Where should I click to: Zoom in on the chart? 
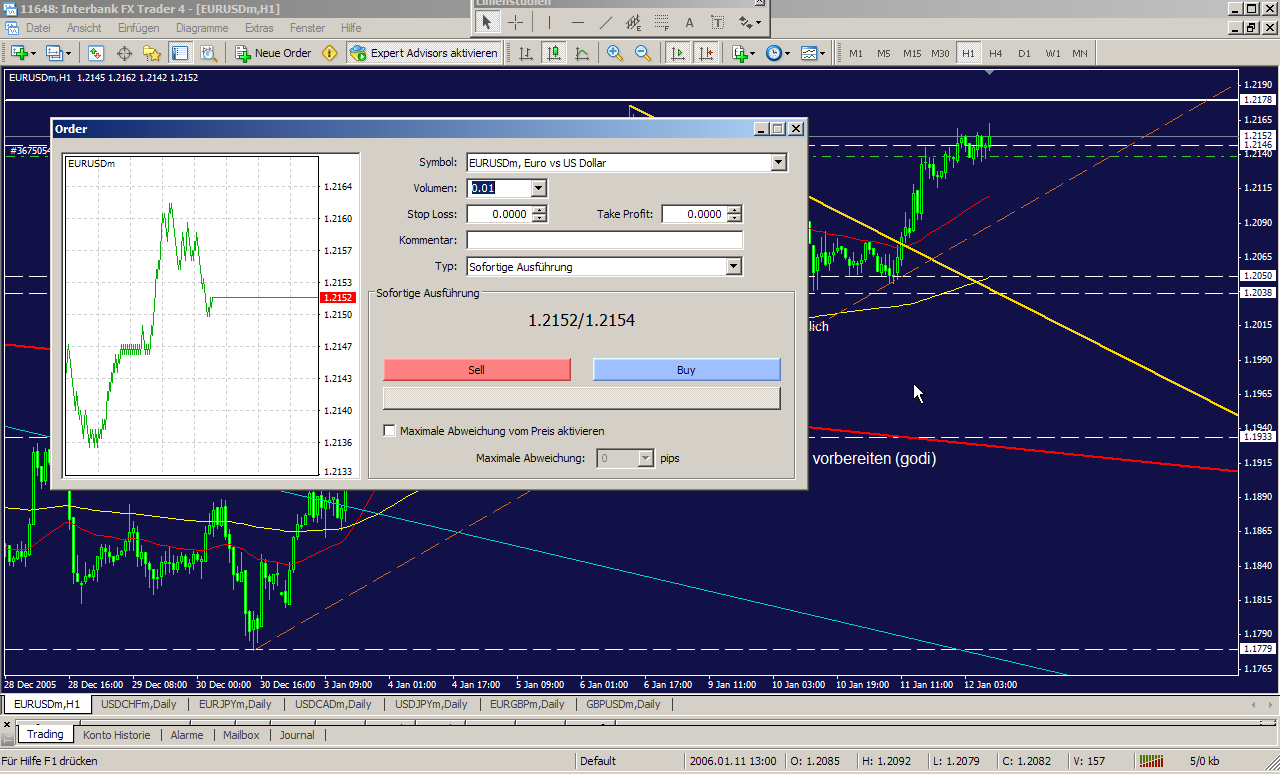(615, 53)
